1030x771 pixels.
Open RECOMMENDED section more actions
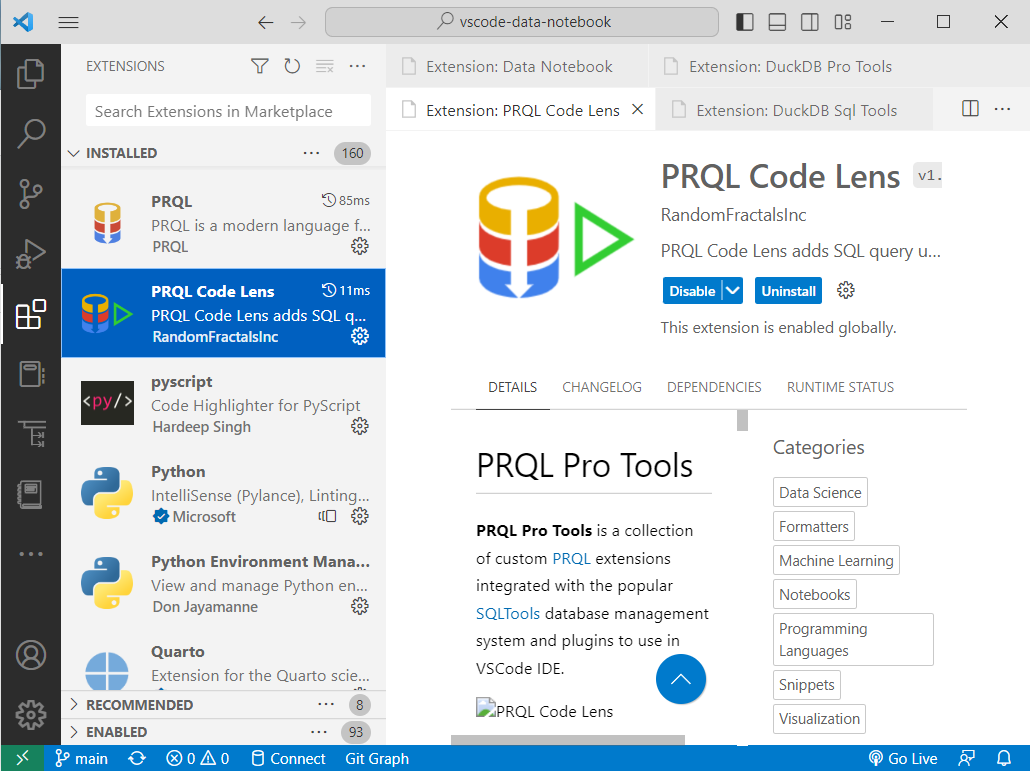(x=326, y=704)
